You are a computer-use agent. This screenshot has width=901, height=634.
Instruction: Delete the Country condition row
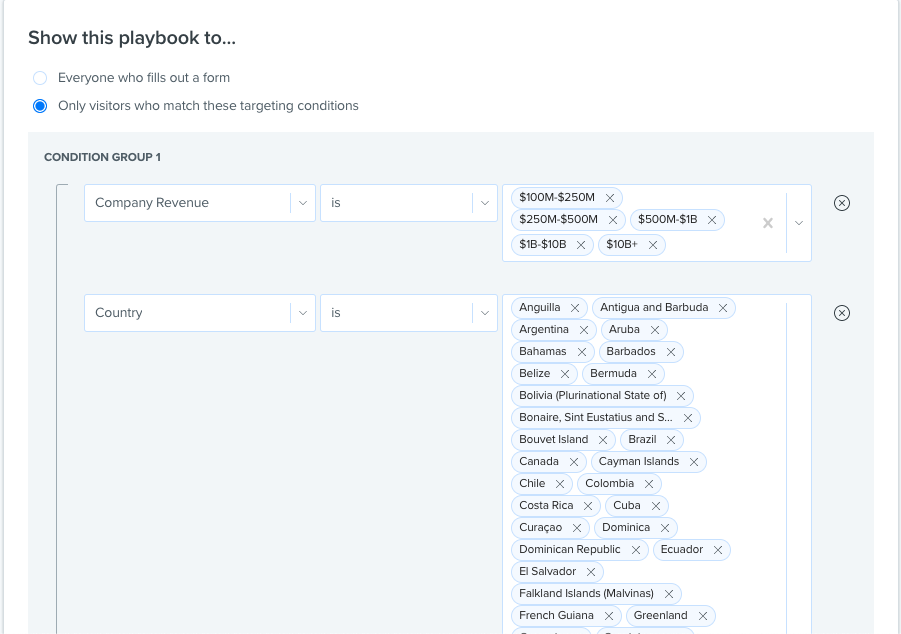click(x=842, y=313)
